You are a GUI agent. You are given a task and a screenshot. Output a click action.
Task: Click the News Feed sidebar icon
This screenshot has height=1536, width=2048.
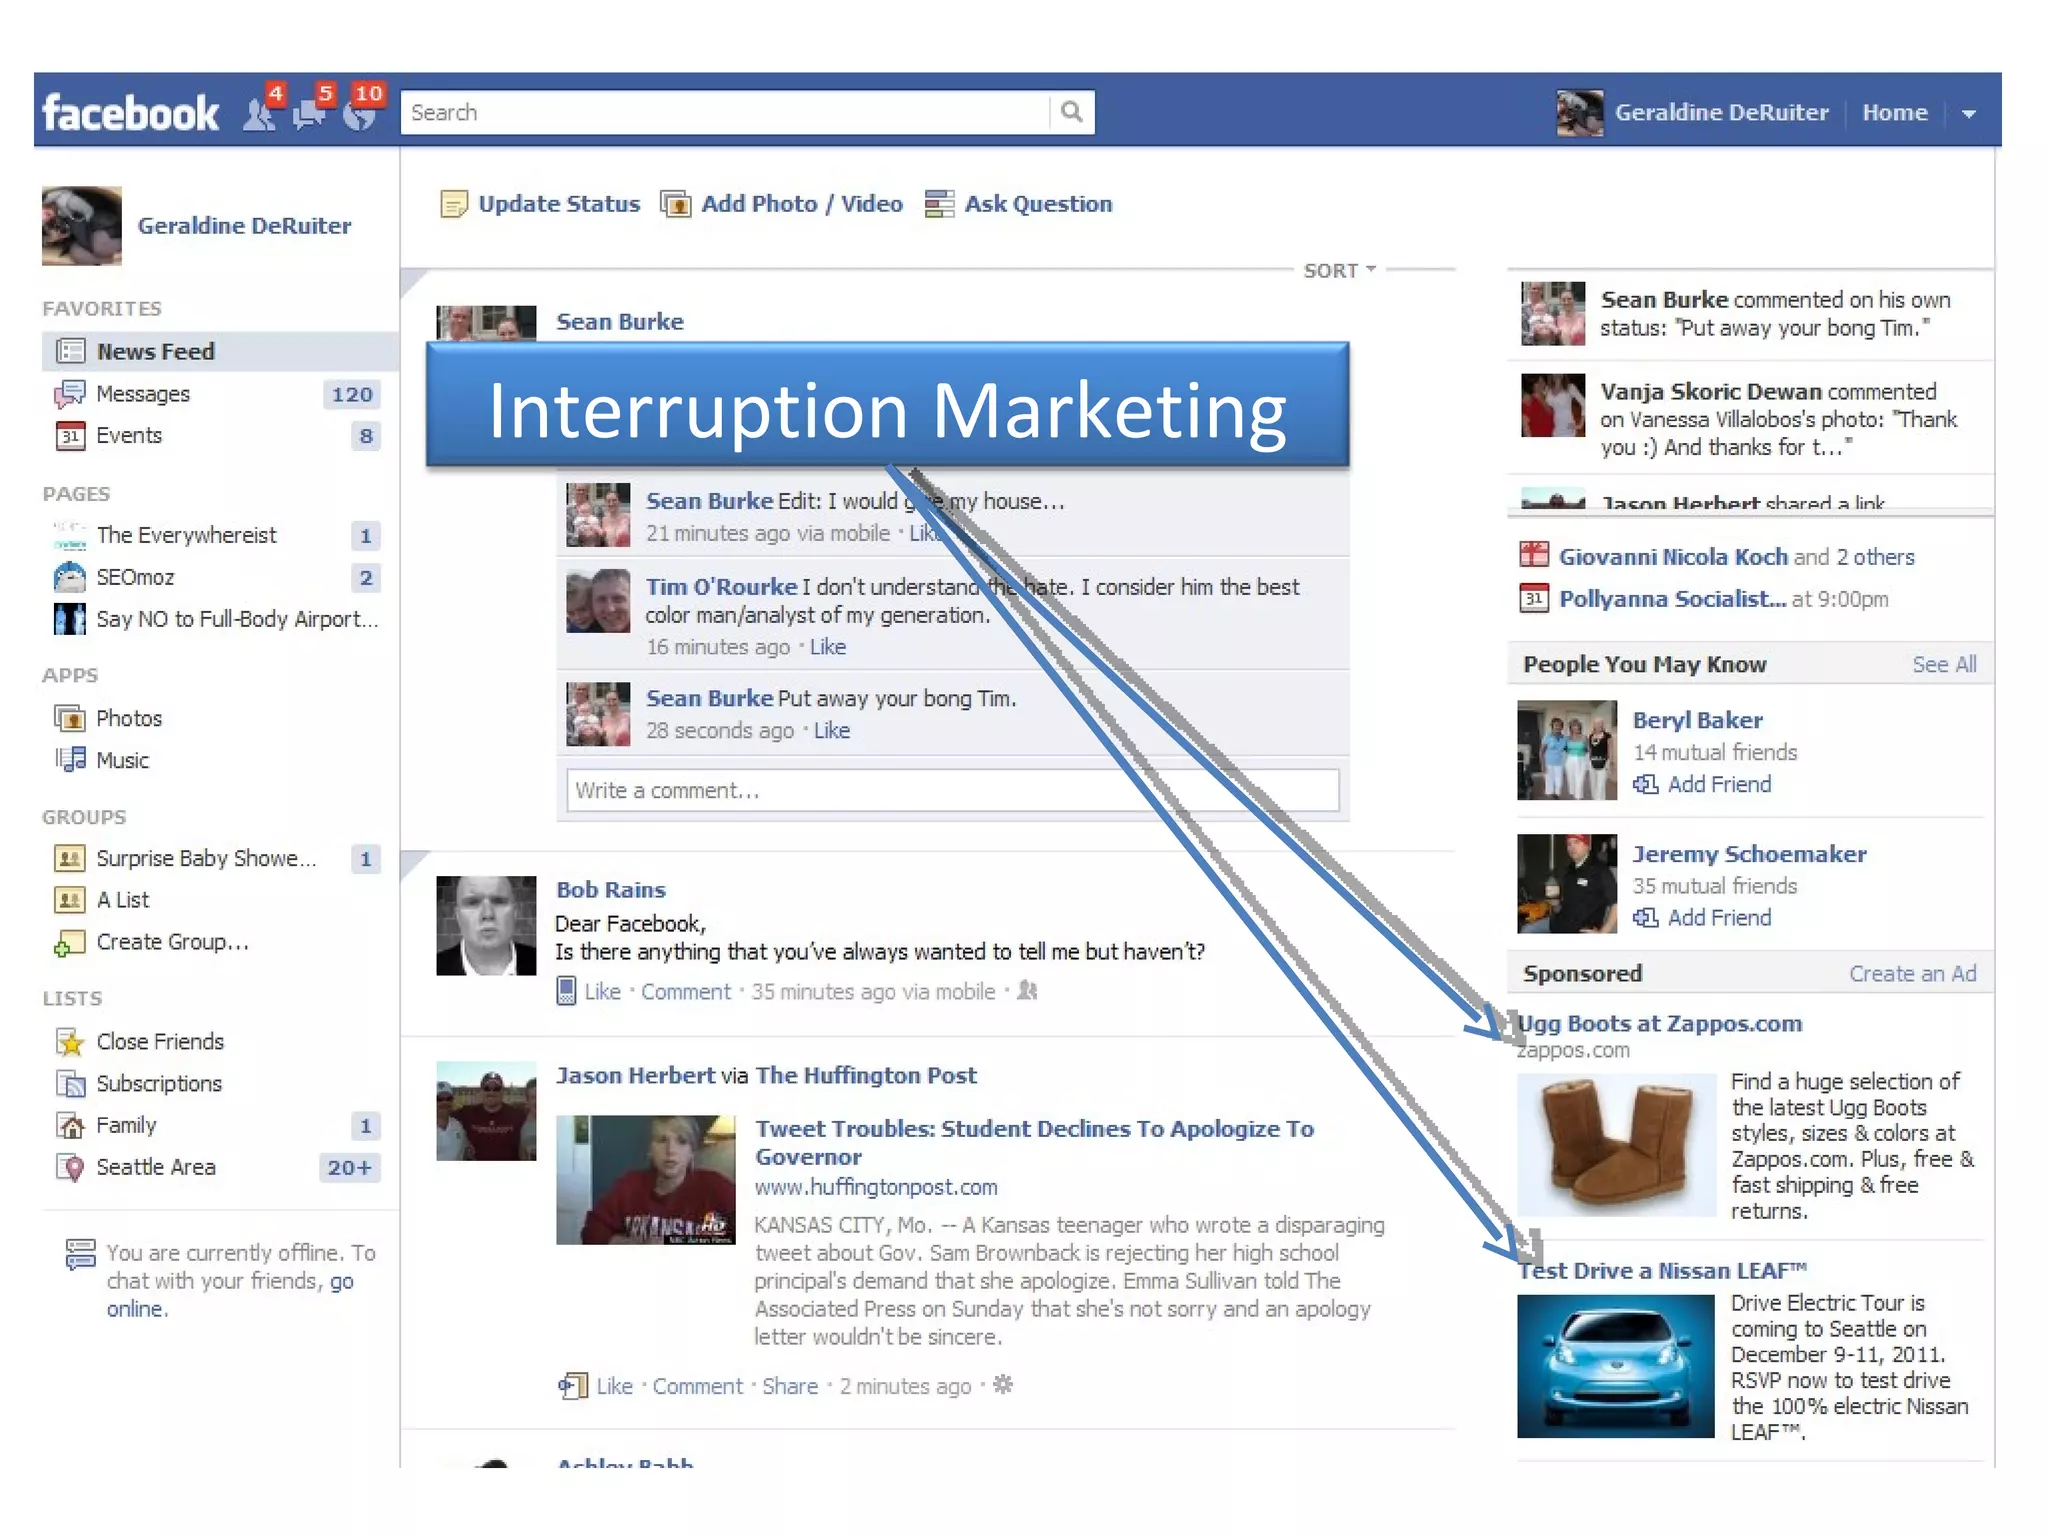(x=70, y=351)
